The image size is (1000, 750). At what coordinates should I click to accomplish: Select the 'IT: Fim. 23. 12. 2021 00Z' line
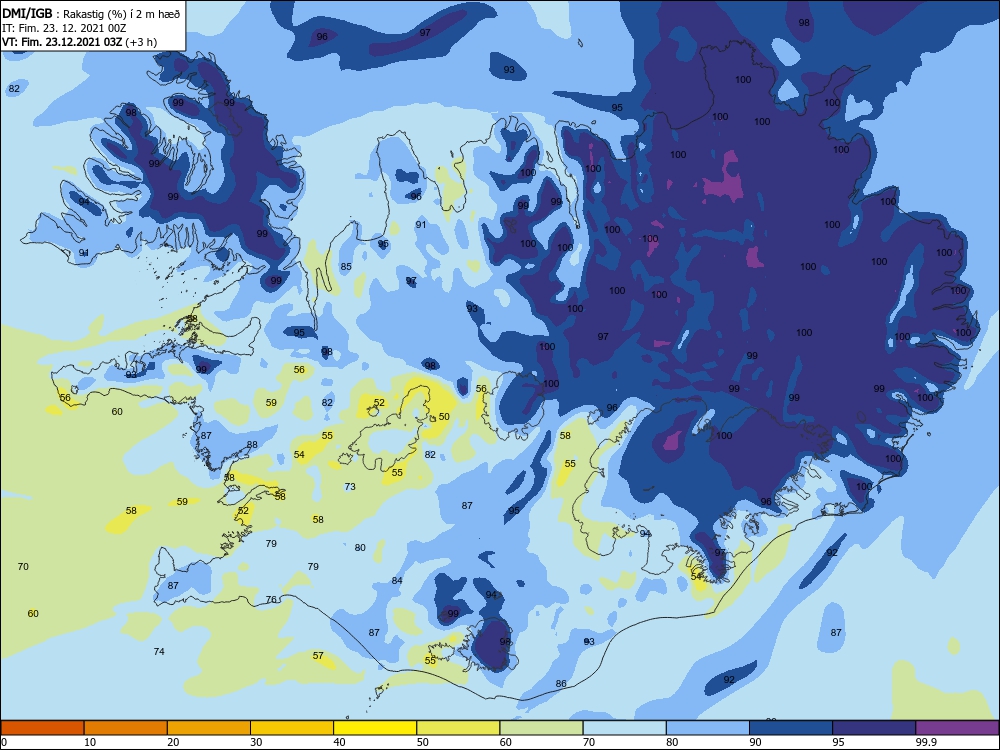point(66,28)
